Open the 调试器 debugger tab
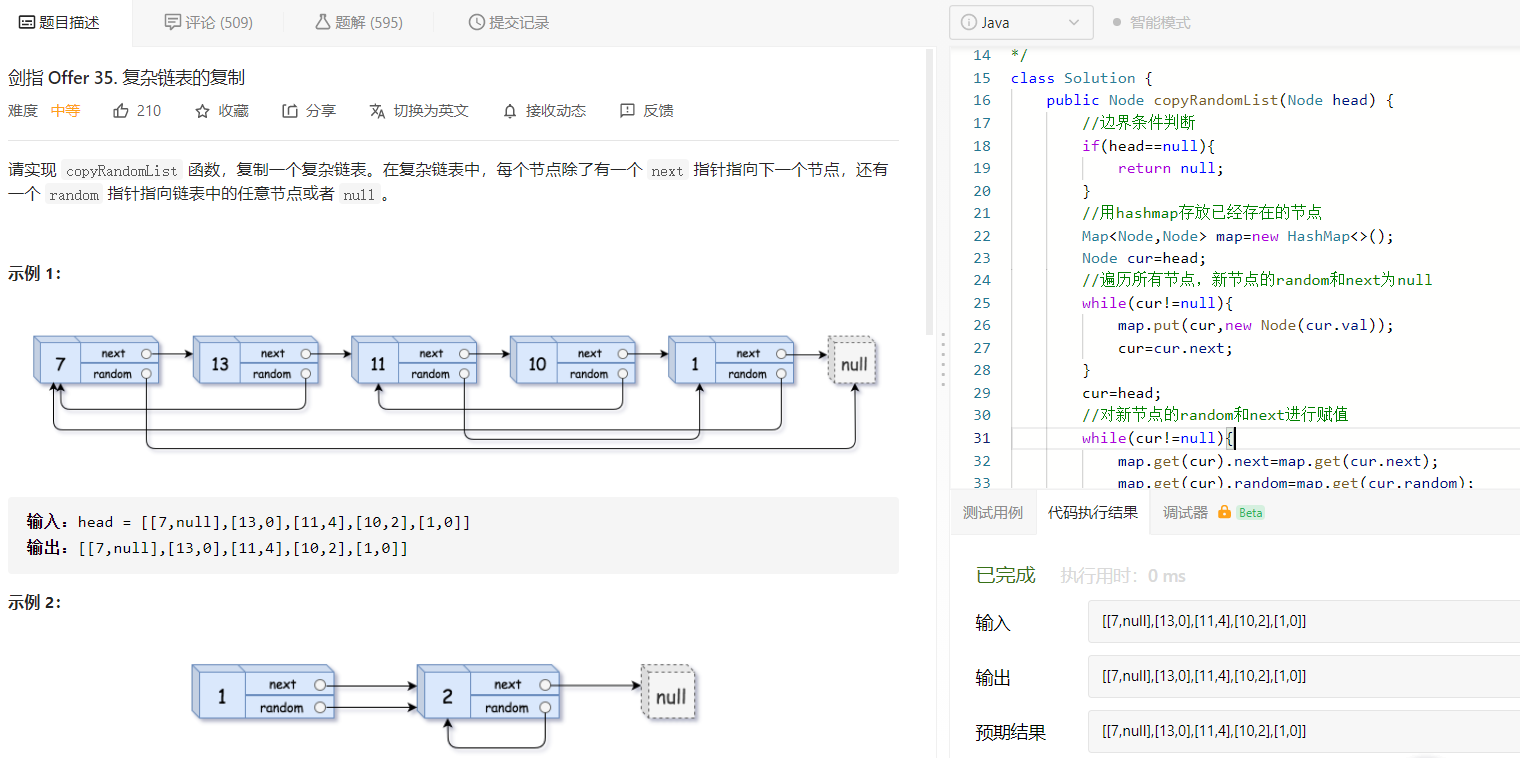 point(1185,513)
